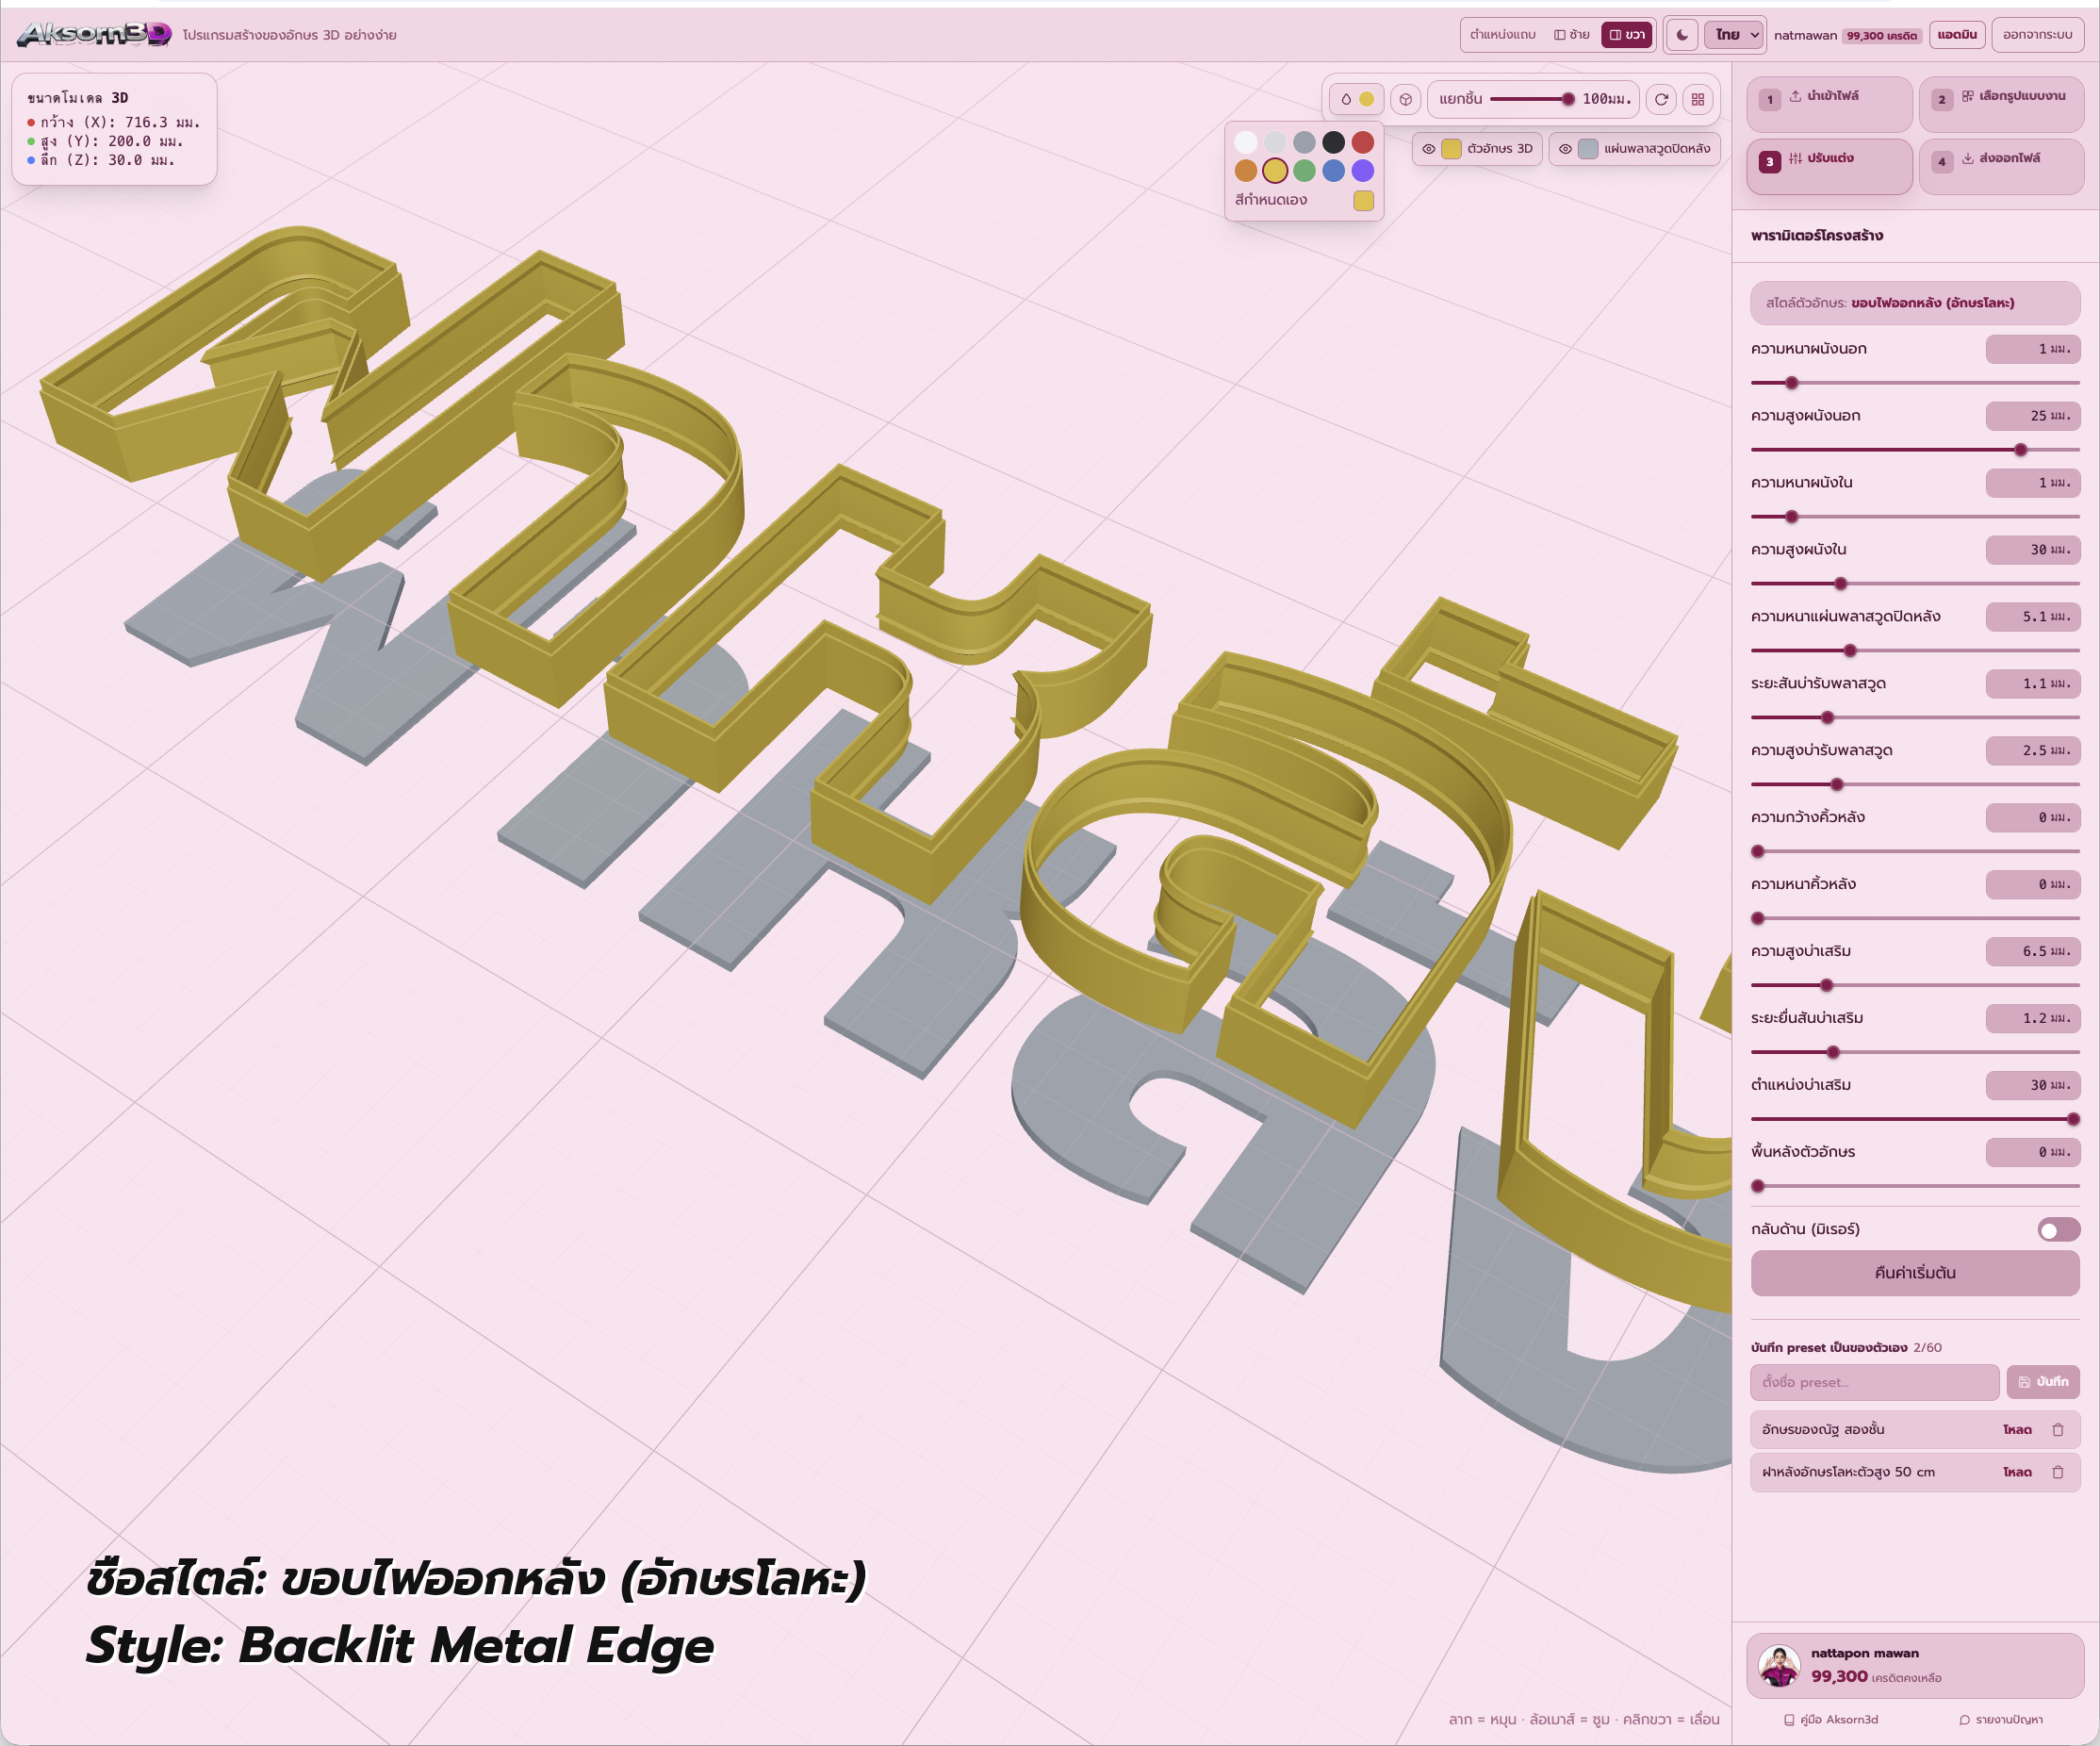2100x1746 pixels.
Task: Open the สไตล์ตัวอักษร style selector
Action: (x=1915, y=303)
